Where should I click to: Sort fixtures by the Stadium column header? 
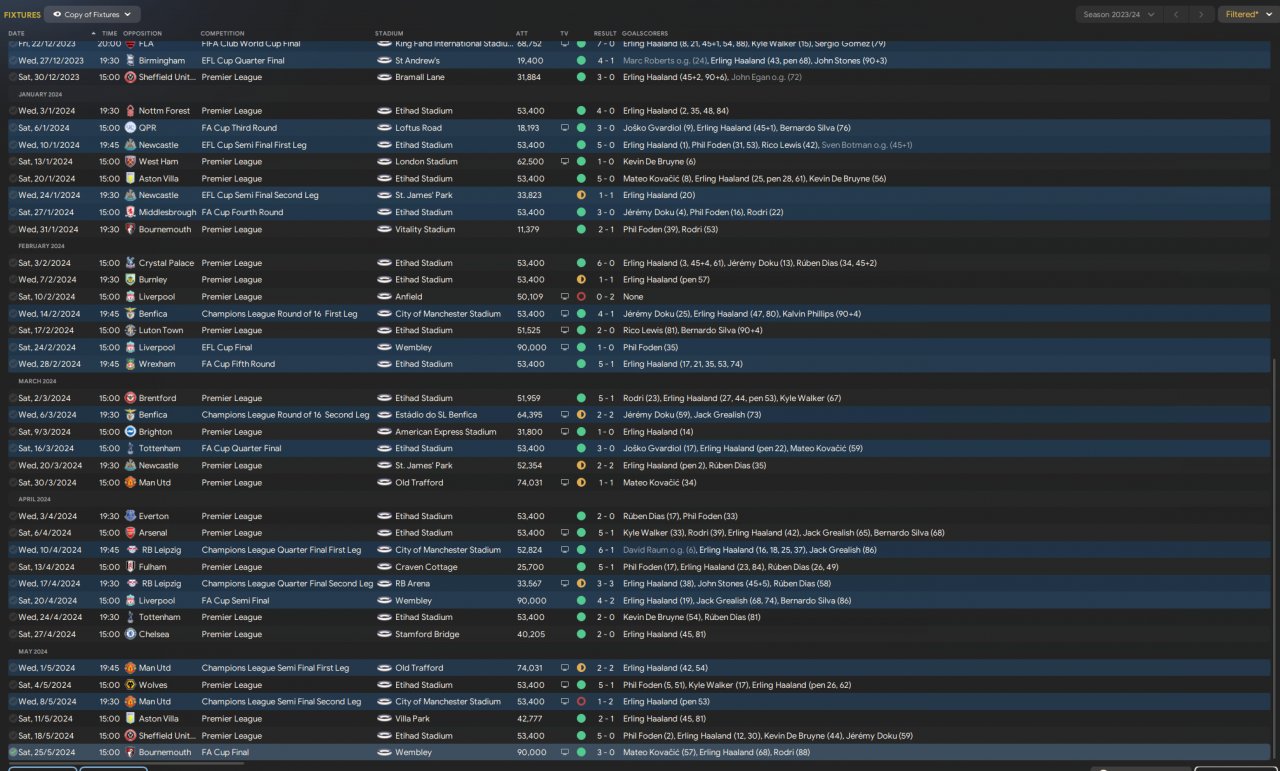tap(389, 33)
